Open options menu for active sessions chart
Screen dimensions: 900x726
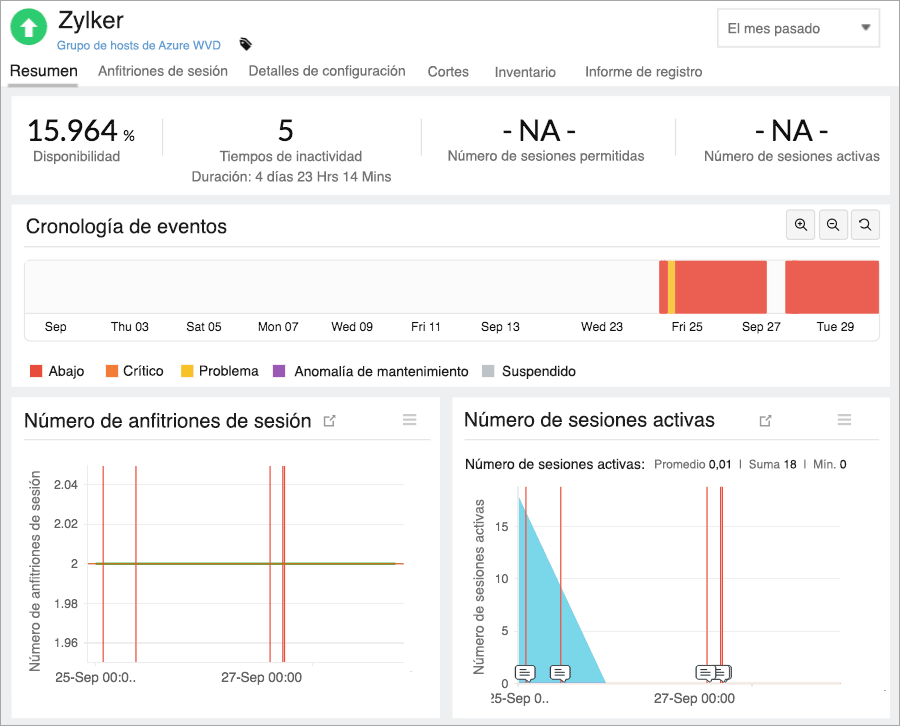coord(843,419)
